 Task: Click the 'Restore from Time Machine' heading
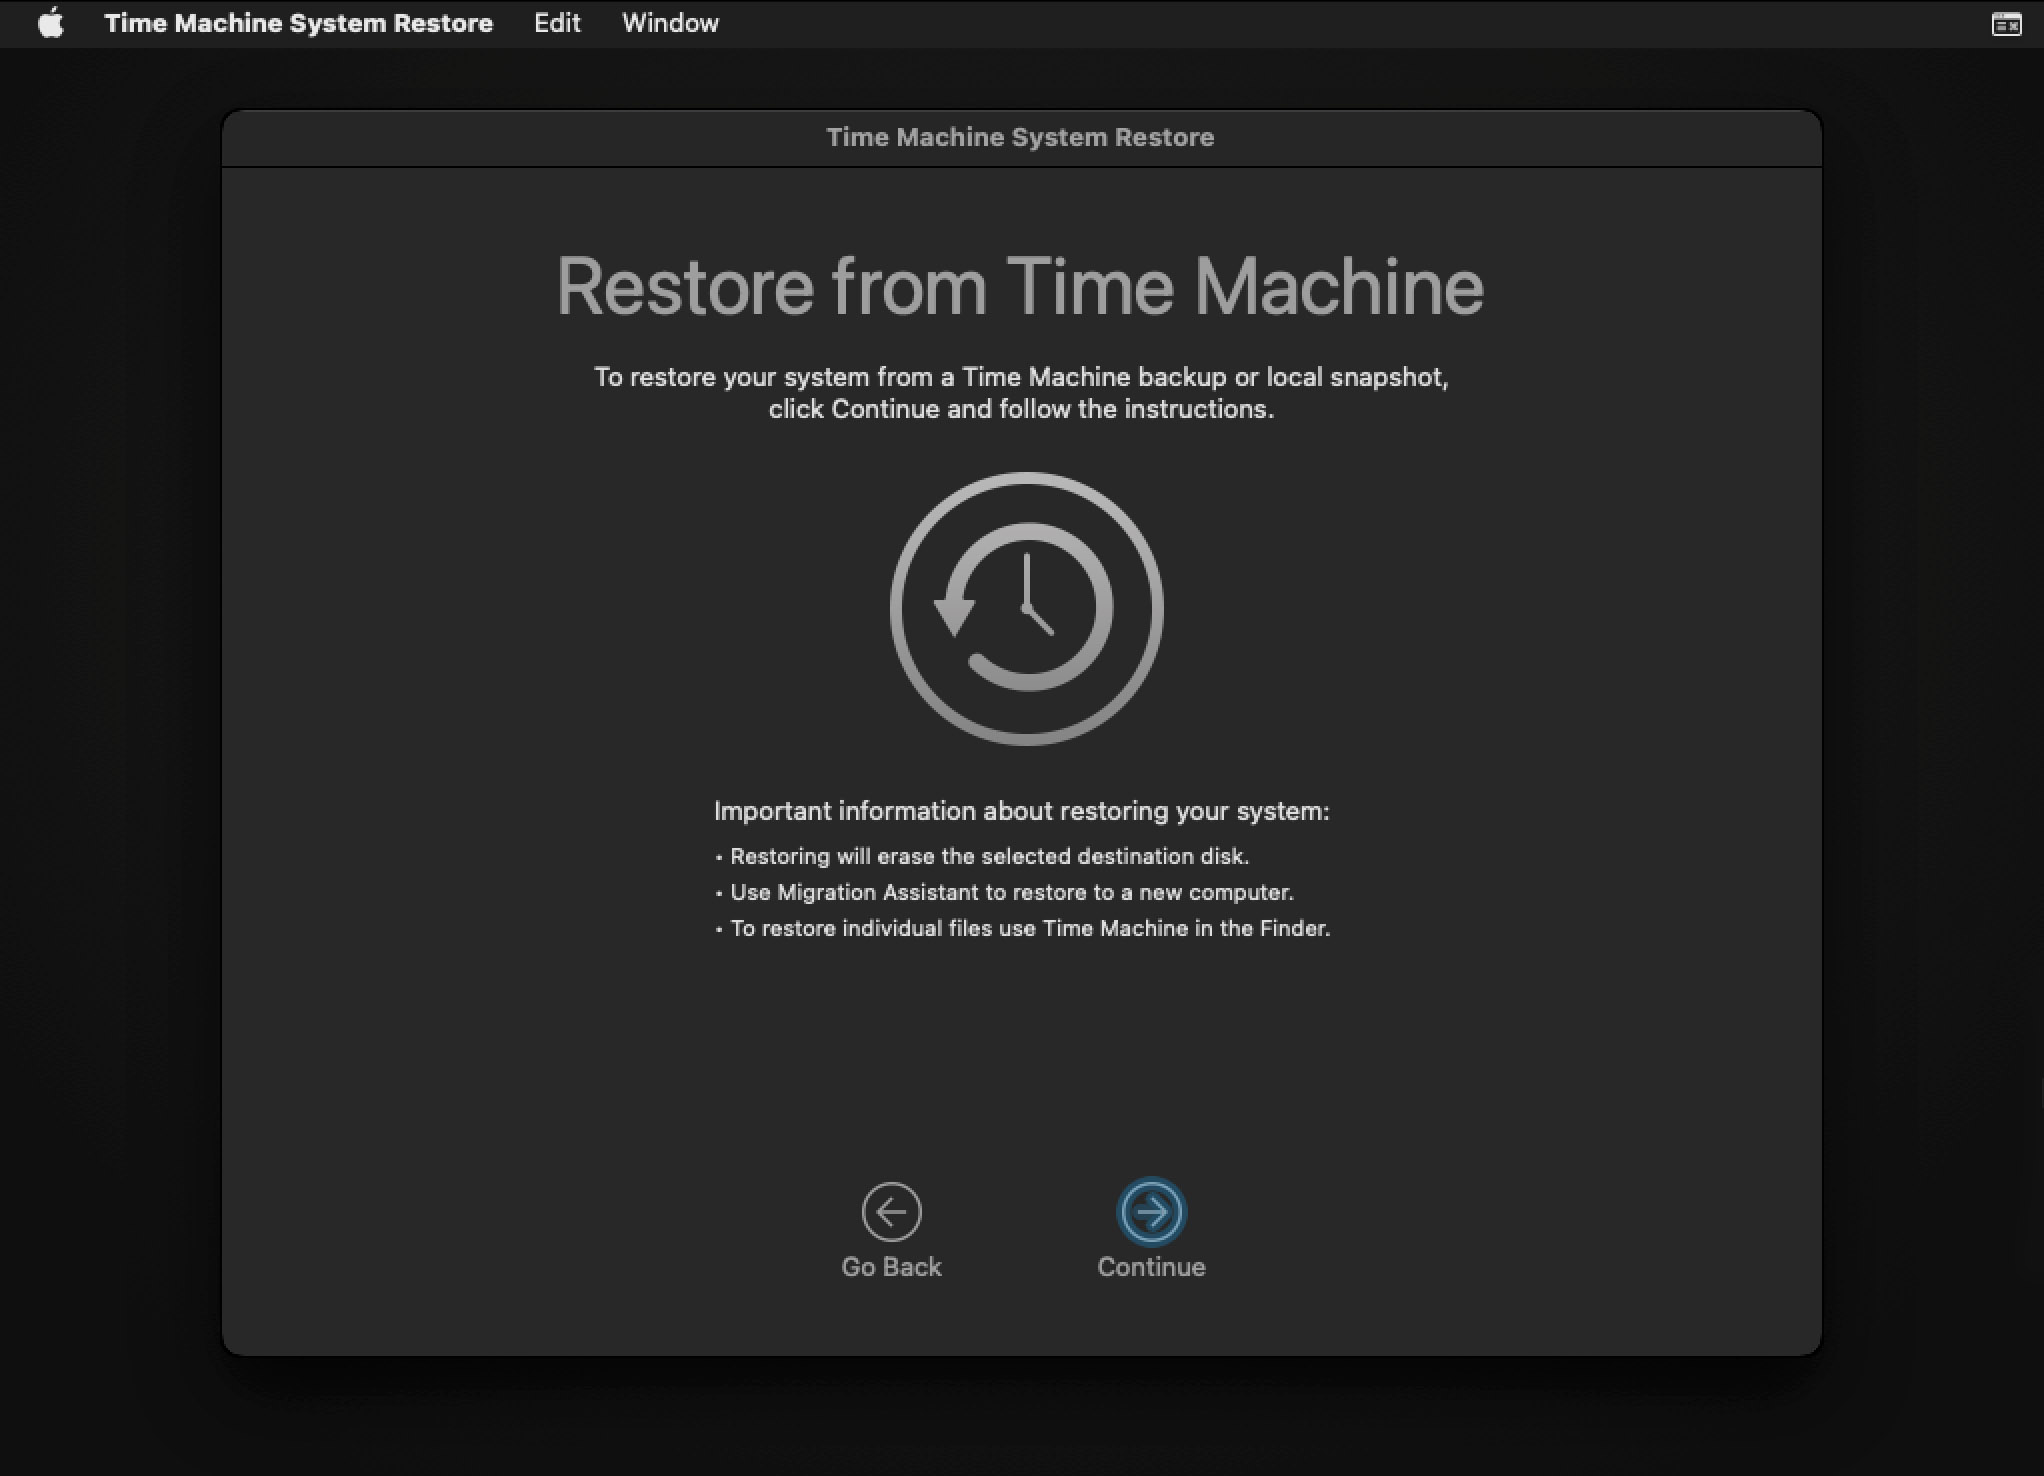[x=1020, y=286]
